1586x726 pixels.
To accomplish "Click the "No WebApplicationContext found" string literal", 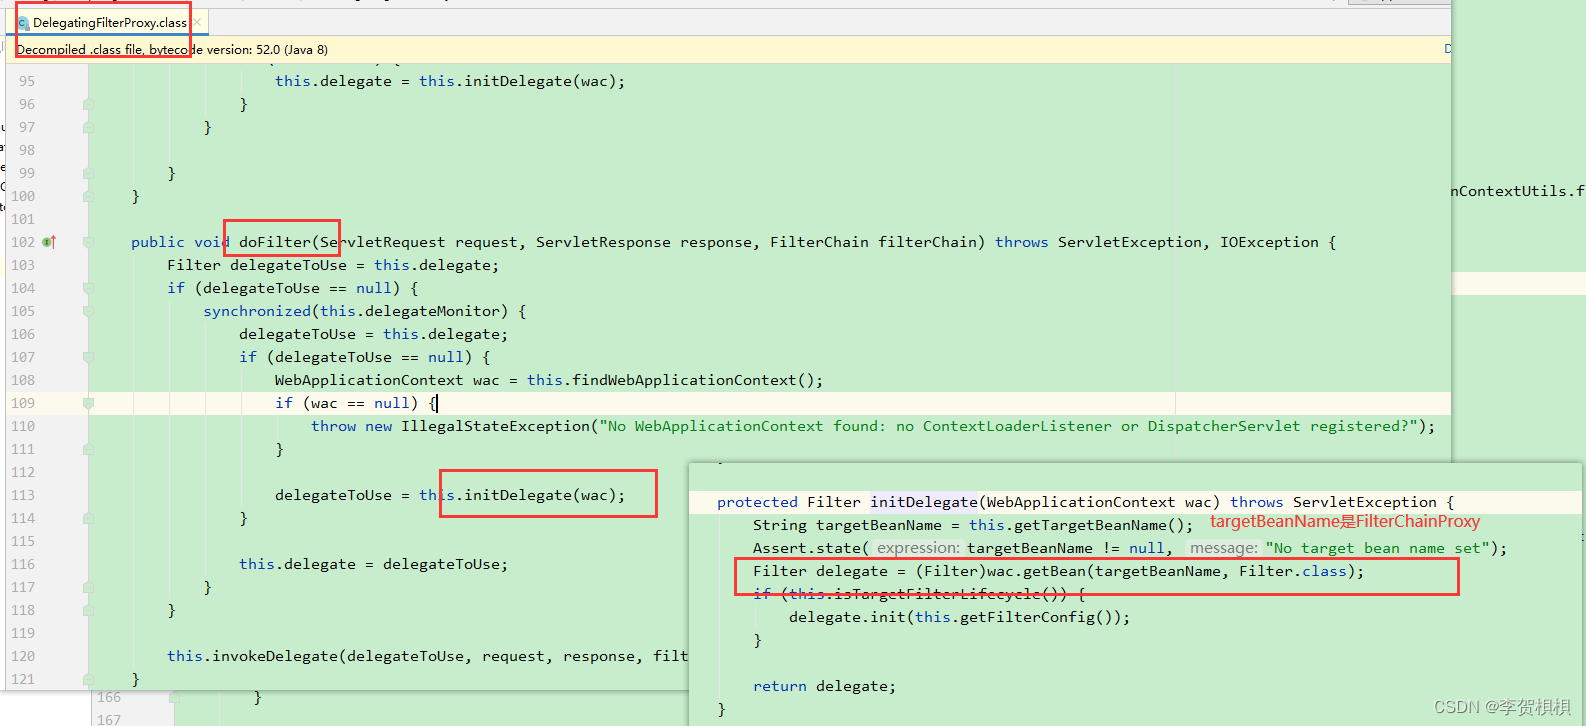I will 1008,426.
